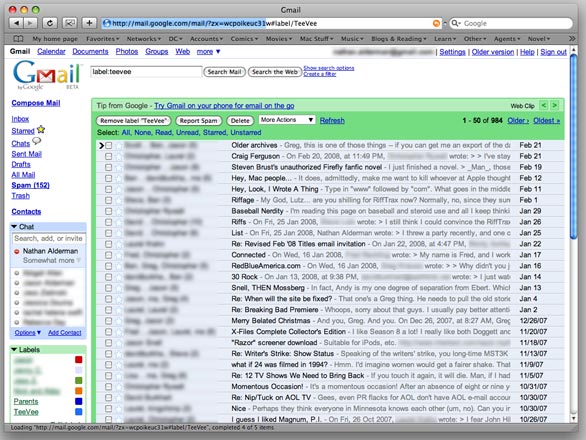The width and height of the screenshot is (586, 440).
Task: Click the orange RSS icon in address bar
Action: (x=436, y=23)
